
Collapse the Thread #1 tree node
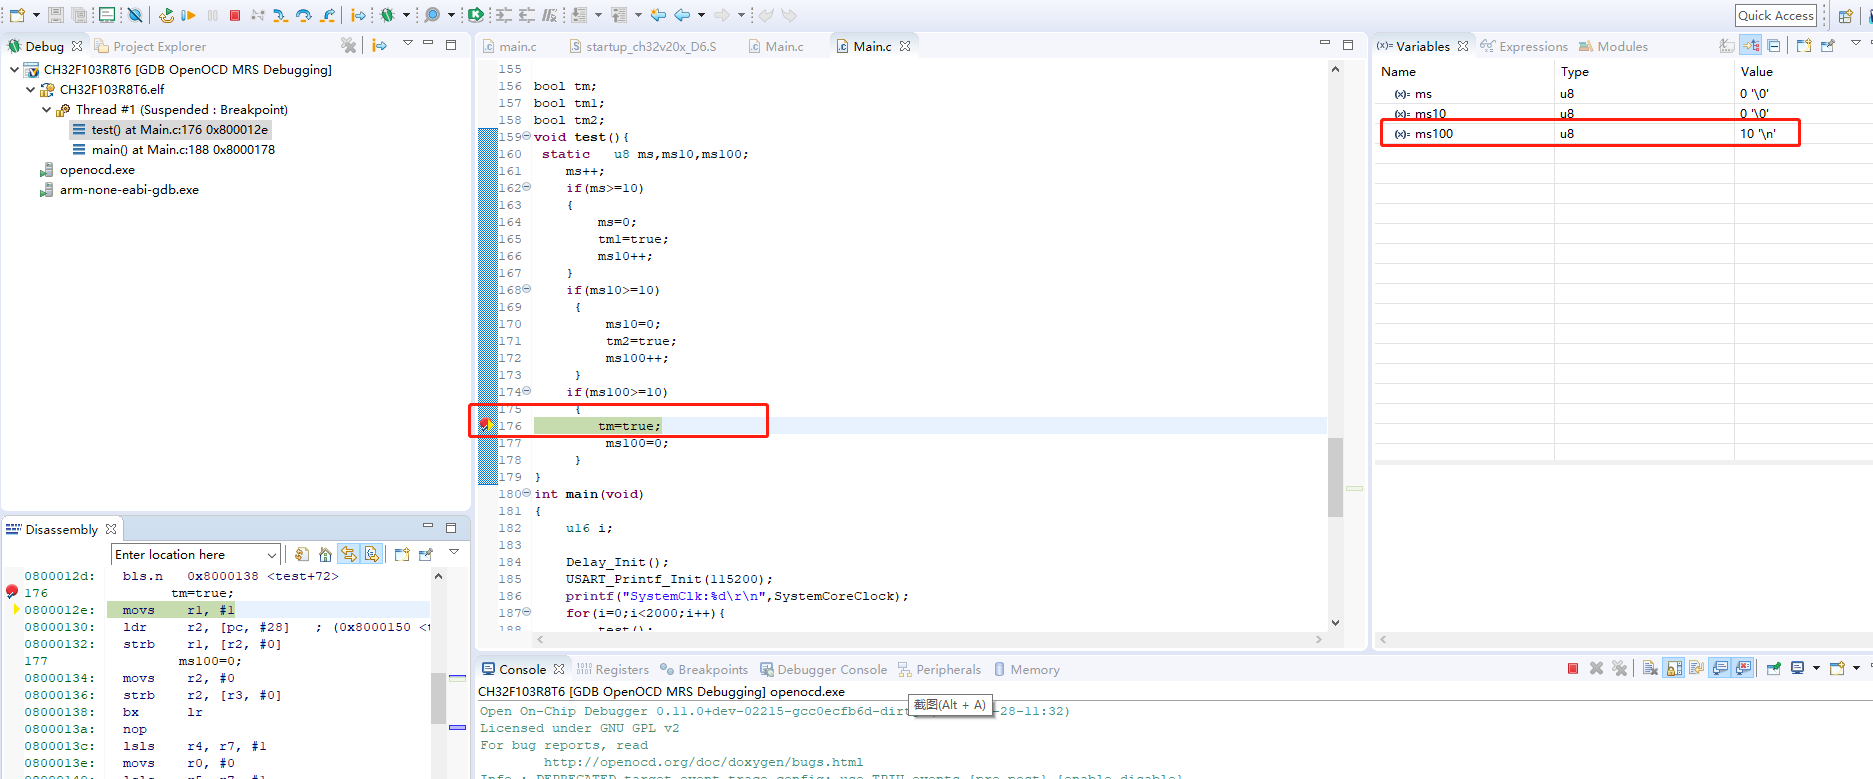coord(46,109)
